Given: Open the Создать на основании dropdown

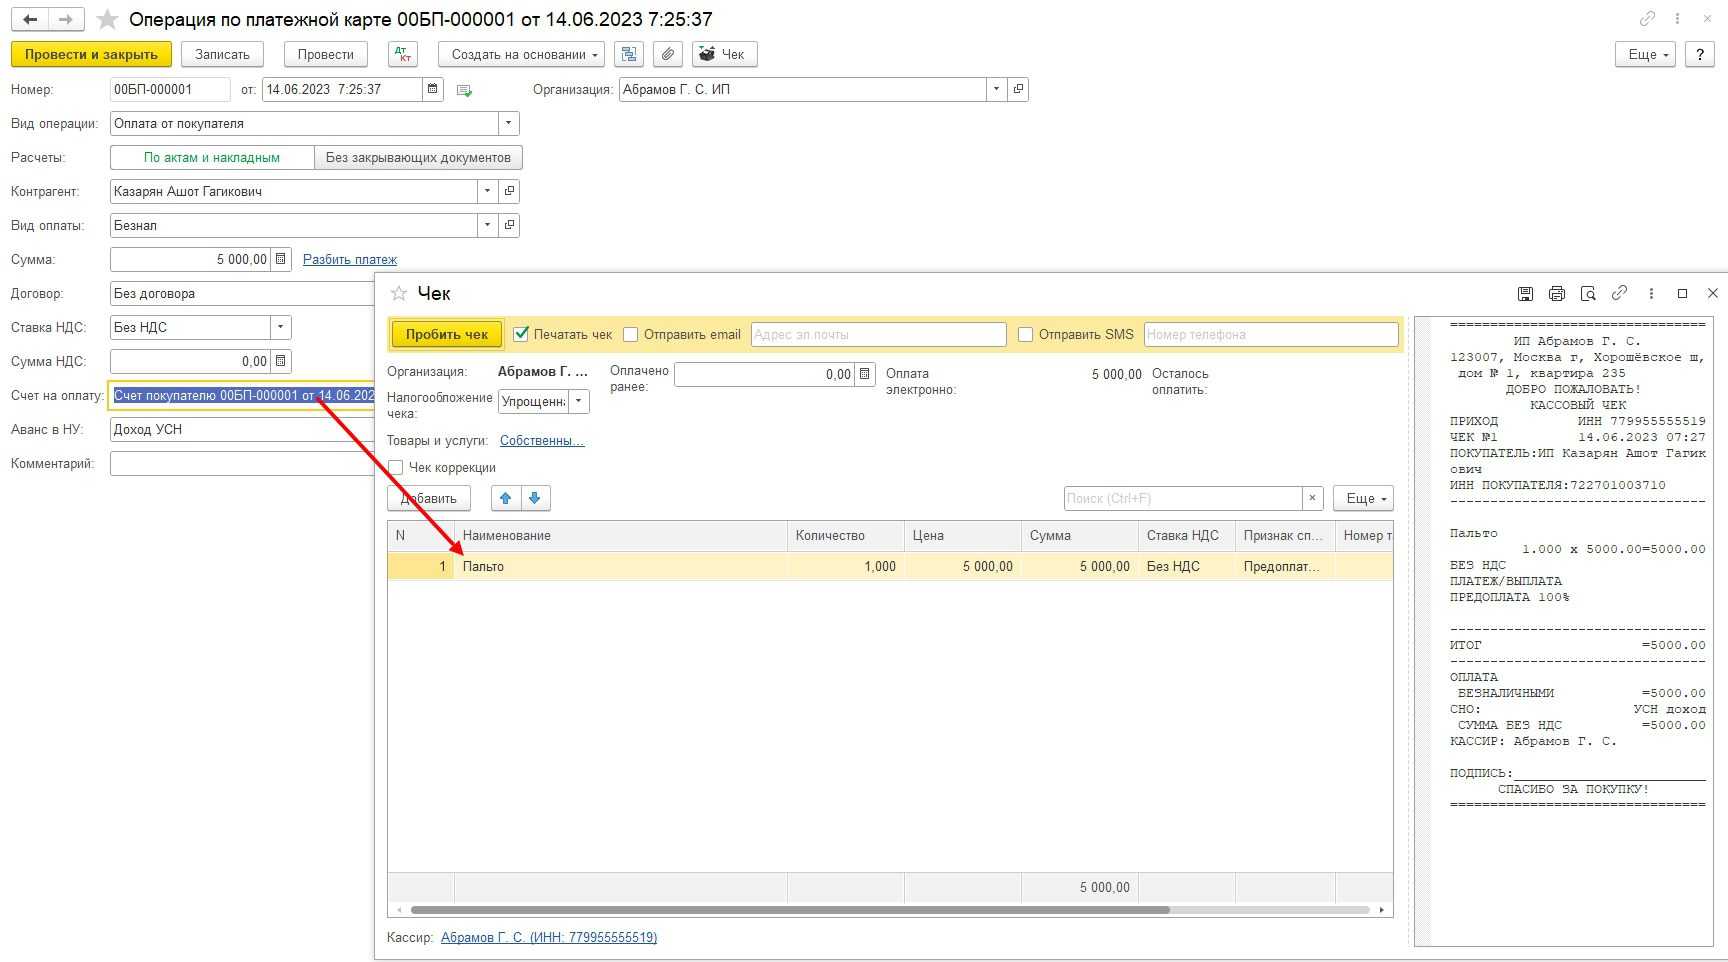Looking at the screenshot, I should tap(521, 54).
